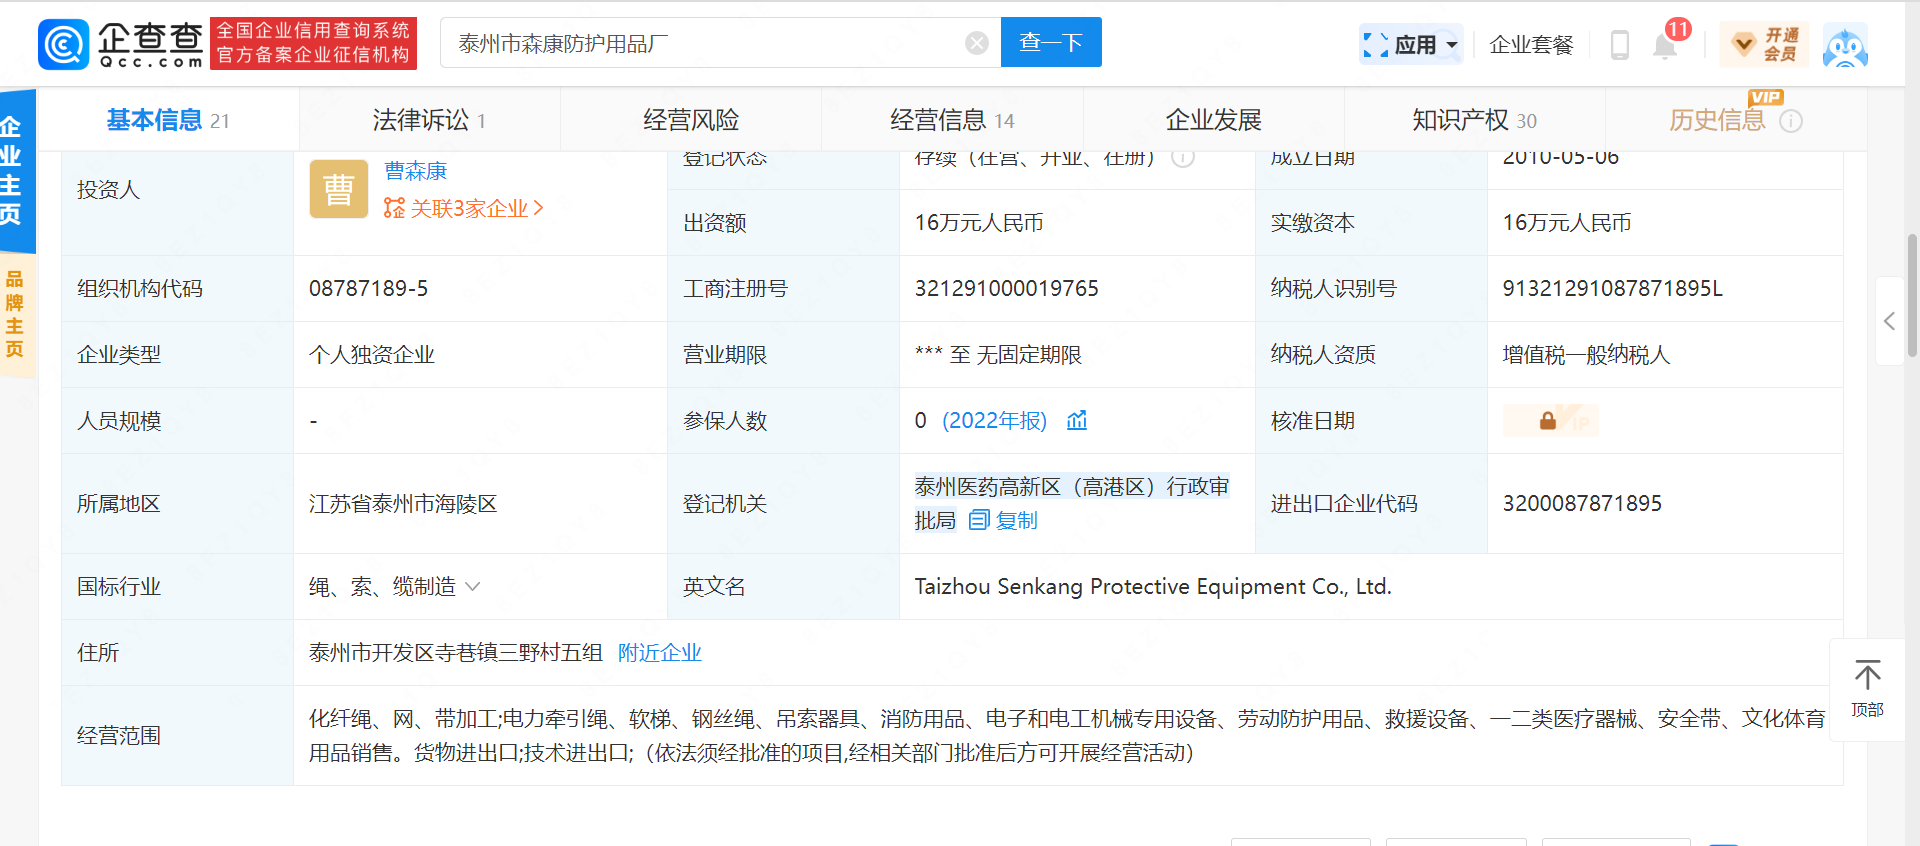Image resolution: width=1920 pixels, height=846 pixels.
Task: Collapse the right side panel arrow
Action: point(1889,321)
